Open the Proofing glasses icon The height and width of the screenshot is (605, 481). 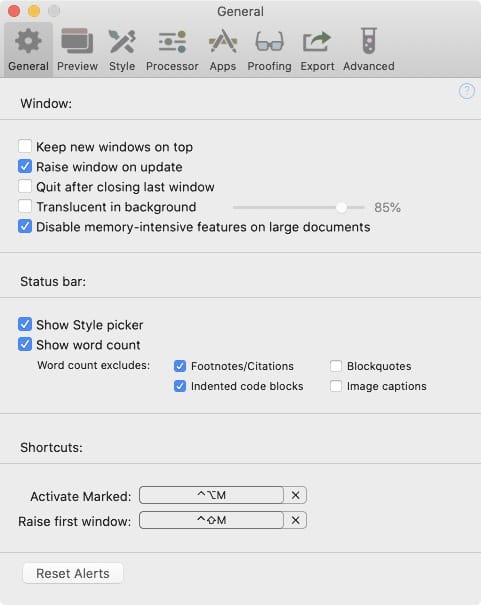(x=269, y=50)
